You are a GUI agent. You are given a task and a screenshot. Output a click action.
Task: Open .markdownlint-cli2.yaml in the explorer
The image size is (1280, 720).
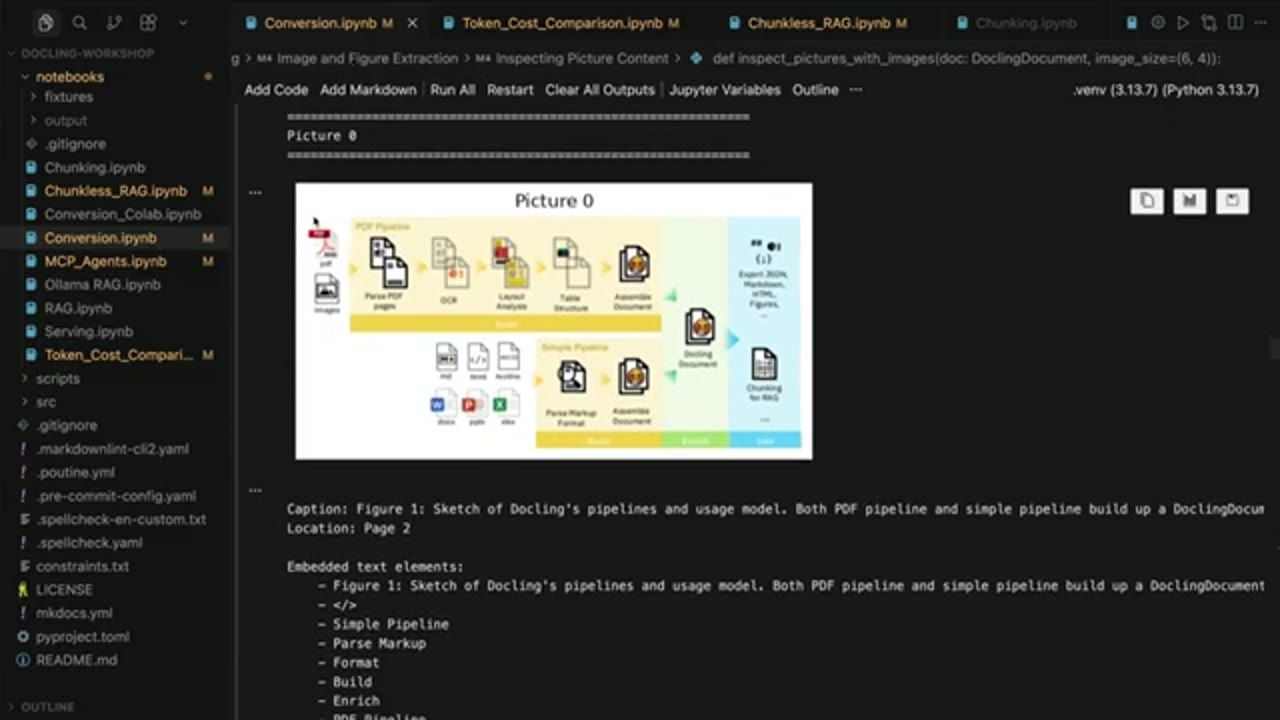click(112, 449)
